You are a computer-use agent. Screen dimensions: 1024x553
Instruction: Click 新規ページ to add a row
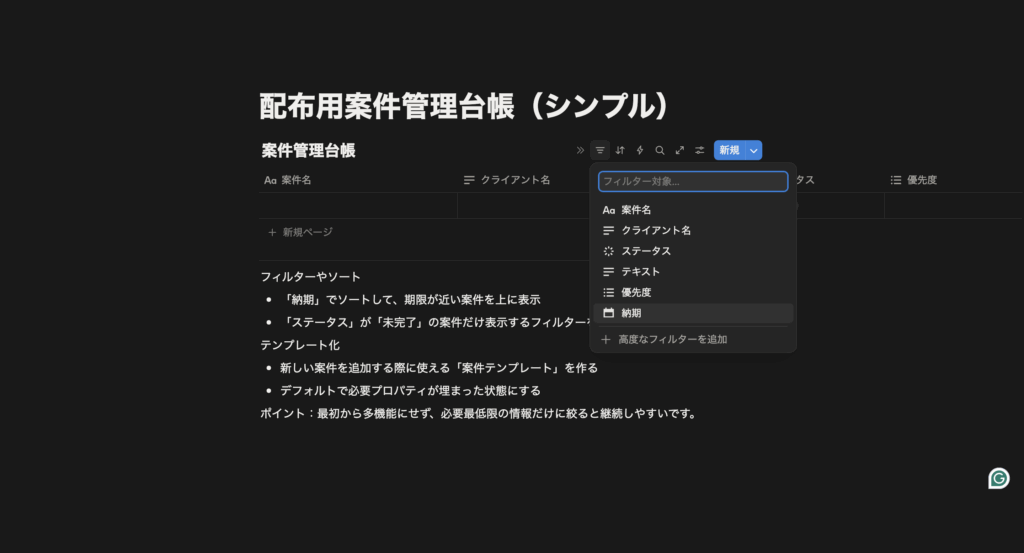(x=307, y=232)
